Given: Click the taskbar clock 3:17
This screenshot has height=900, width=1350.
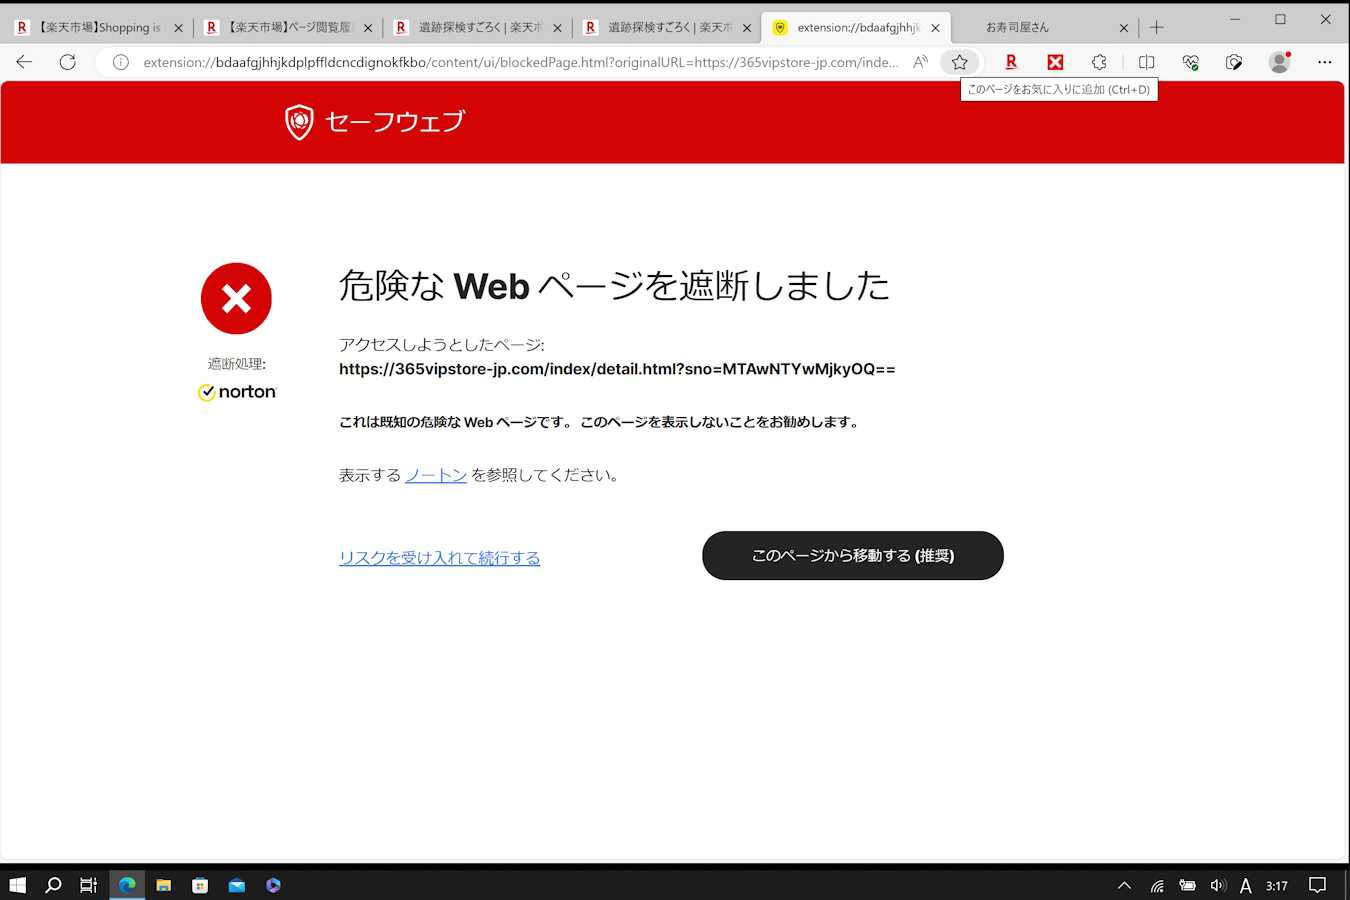Looking at the screenshot, I should [1277, 885].
